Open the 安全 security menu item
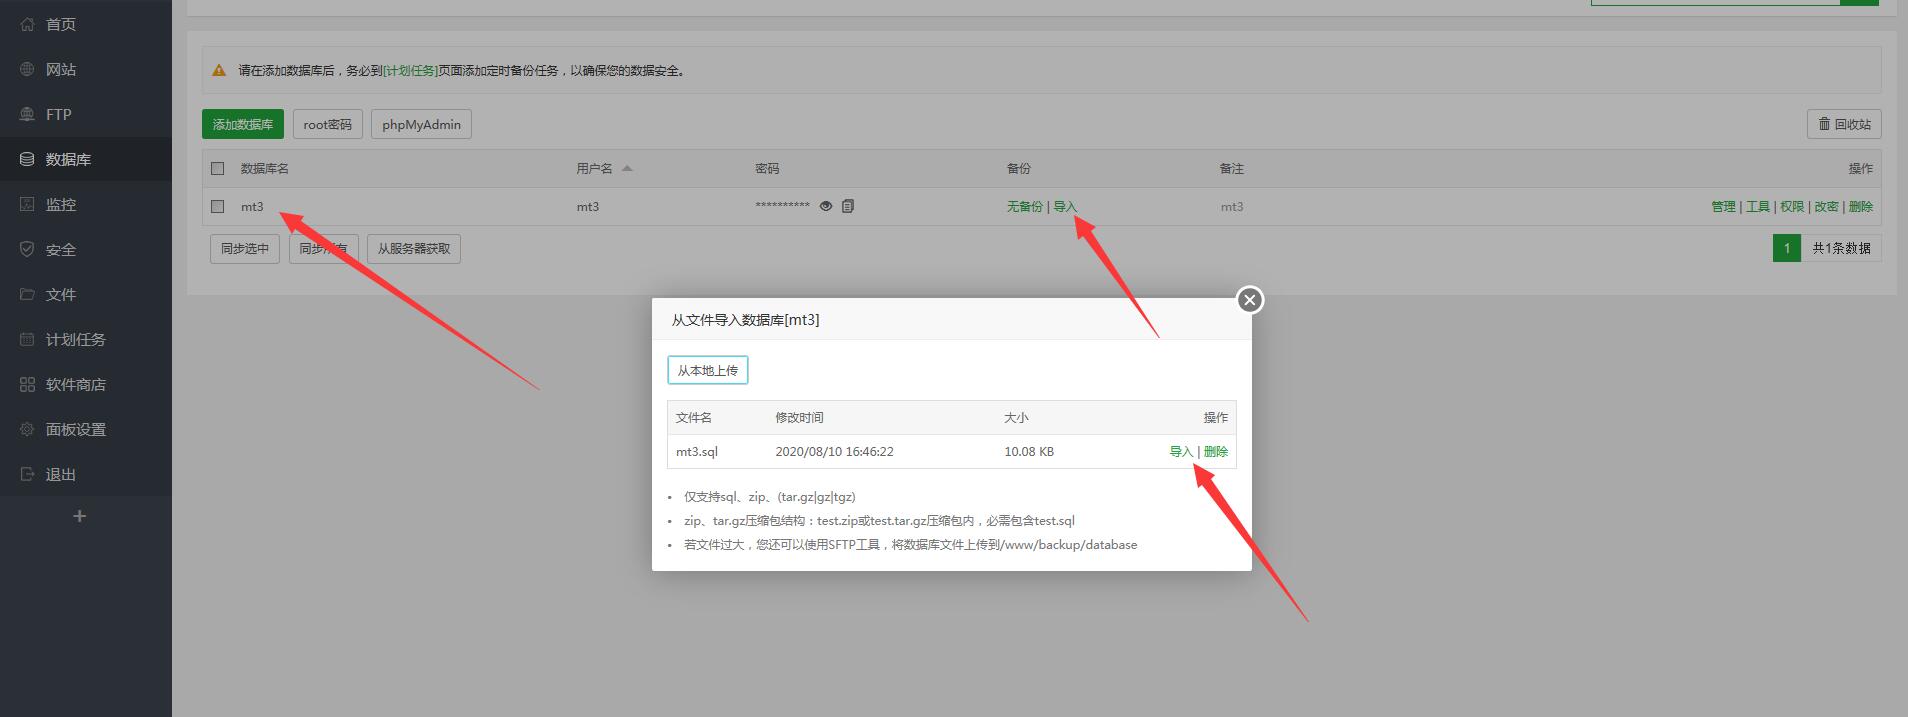This screenshot has width=1908, height=717. pyautogui.click(x=60, y=249)
